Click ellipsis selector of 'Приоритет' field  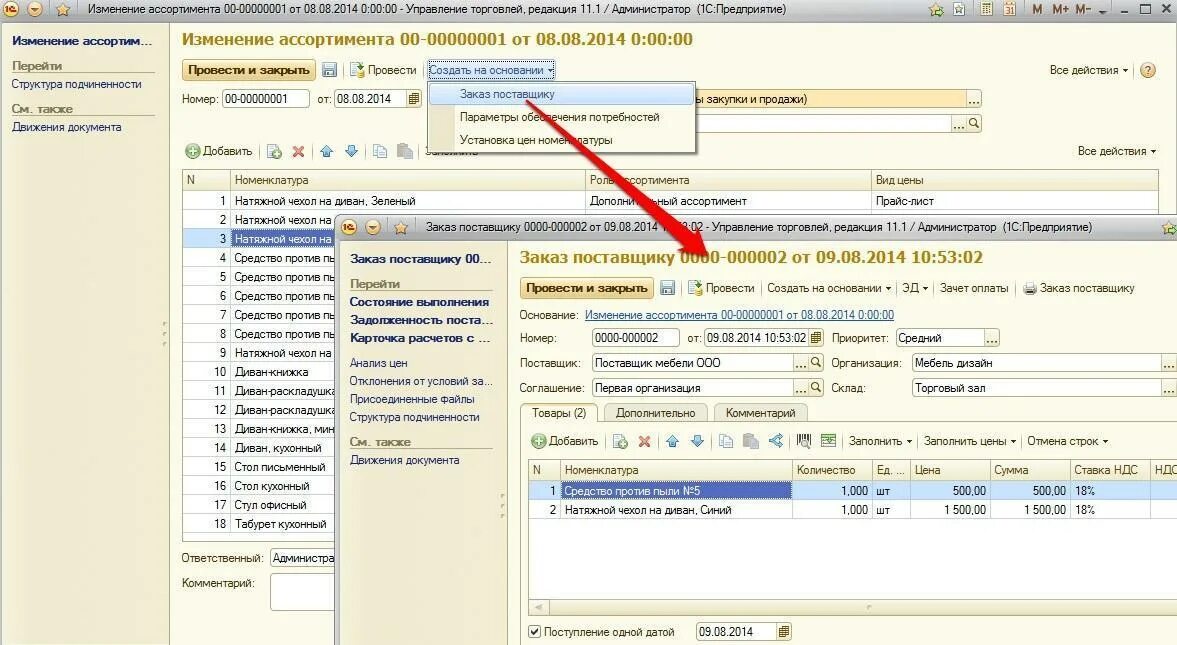(992, 338)
